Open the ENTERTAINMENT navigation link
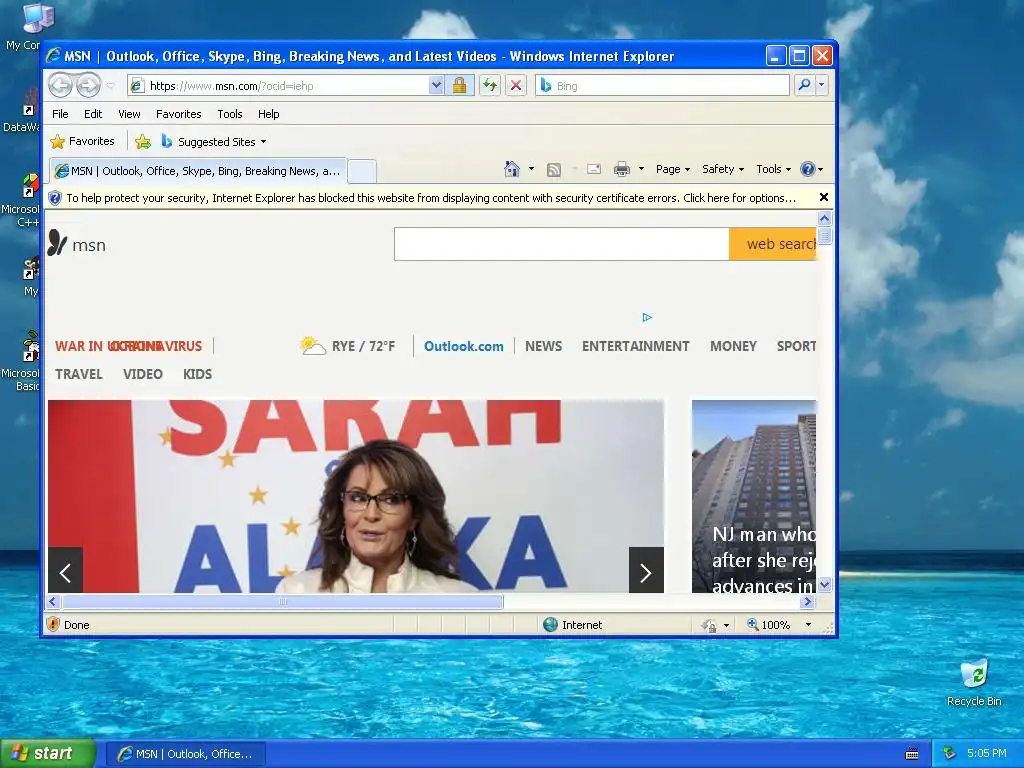Image resolution: width=1024 pixels, height=768 pixels. (x=635, y=346)
